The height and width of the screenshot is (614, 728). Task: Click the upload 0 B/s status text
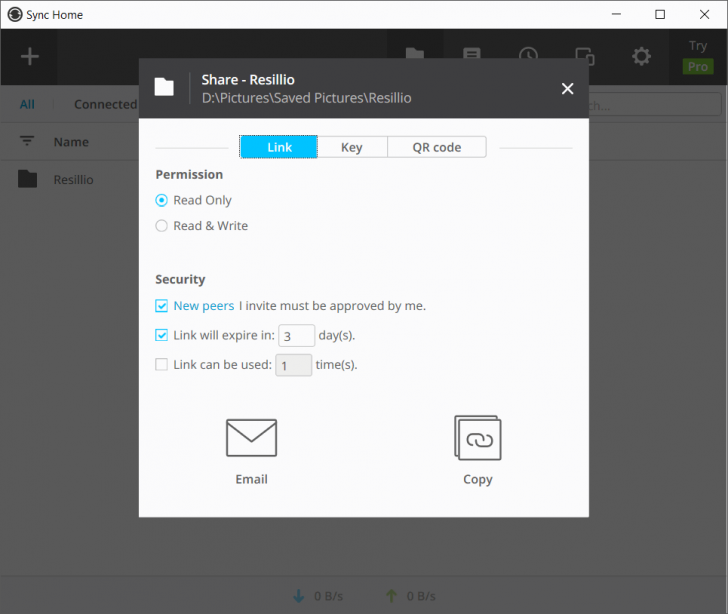click(x=421, y=596)
